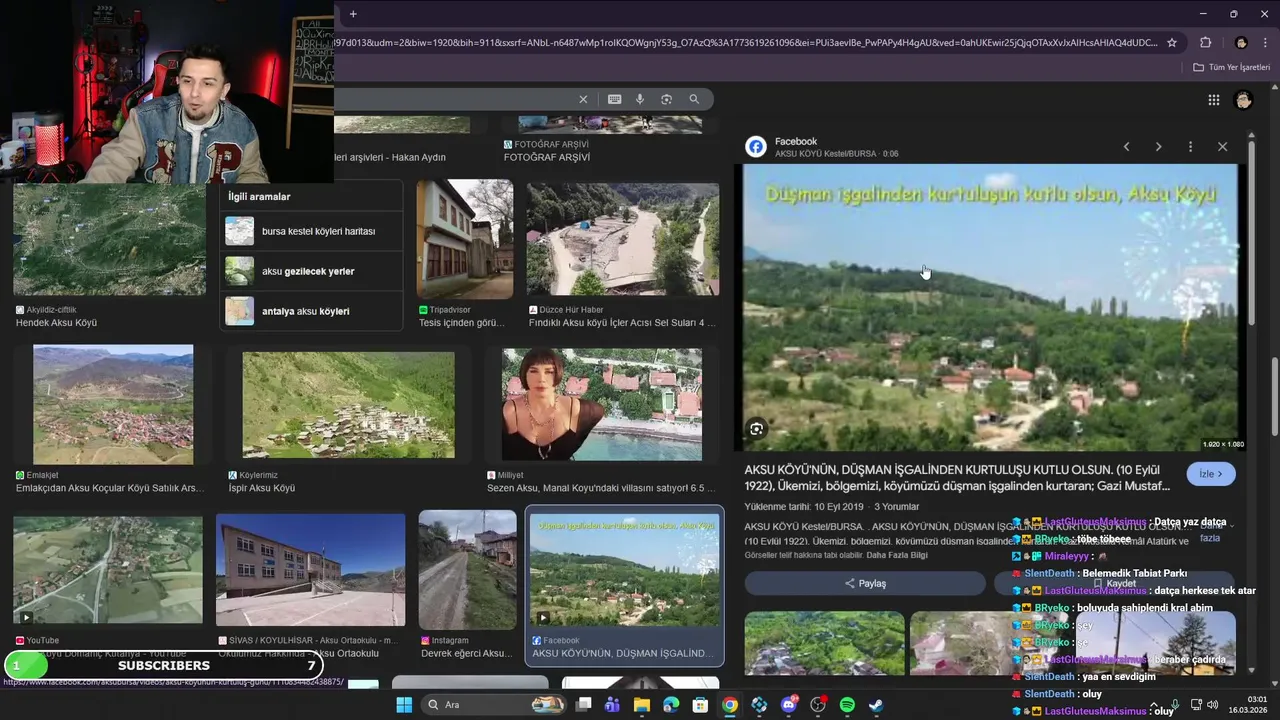Submit search with the magnifier icon
The width and height of the screenshot is (1280, 720).
pos(694,99)
